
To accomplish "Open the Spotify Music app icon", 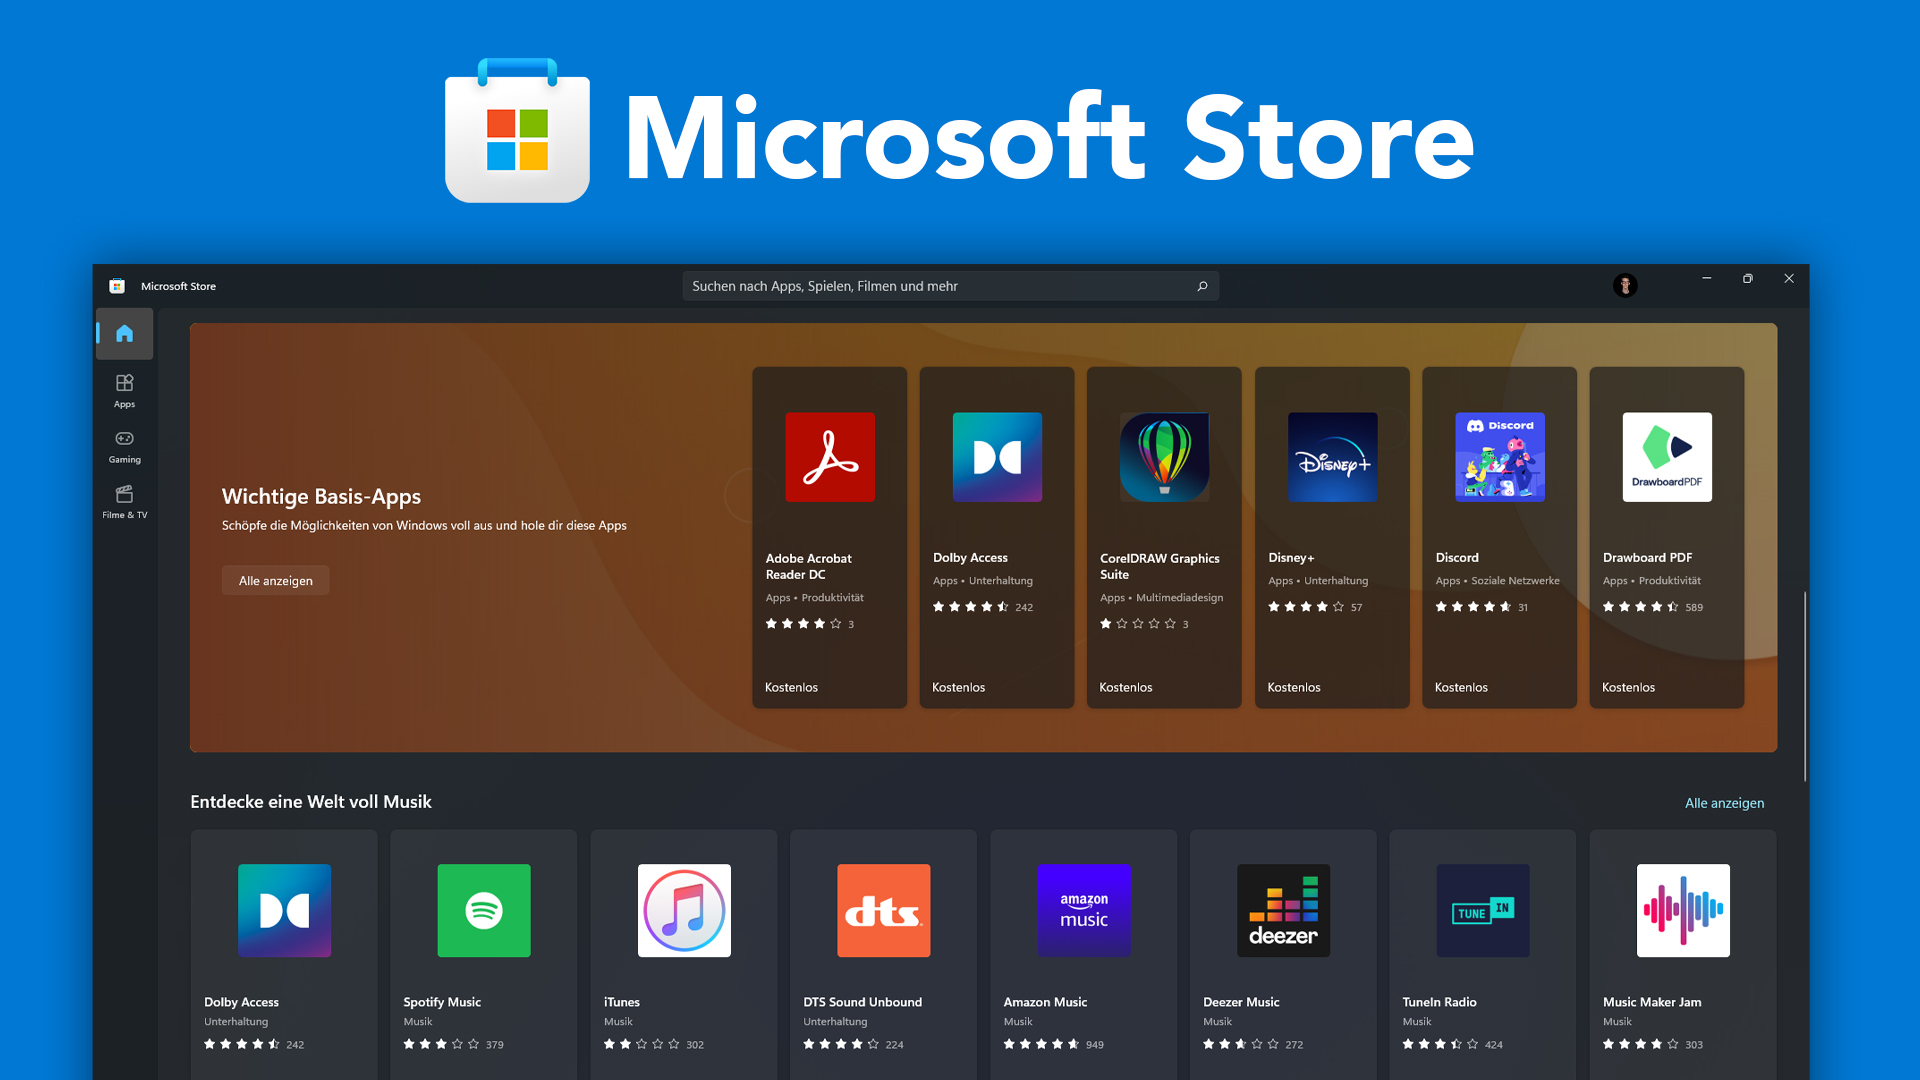I will click(483, 910).
